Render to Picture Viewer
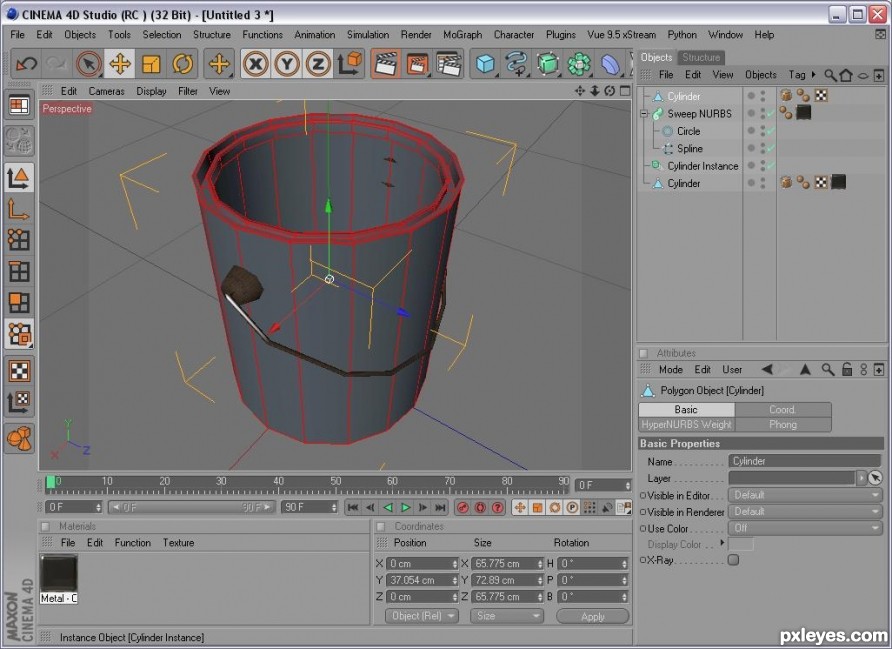Image resolution: width=892 pixels, height=649 pixels. coord(418,64)
